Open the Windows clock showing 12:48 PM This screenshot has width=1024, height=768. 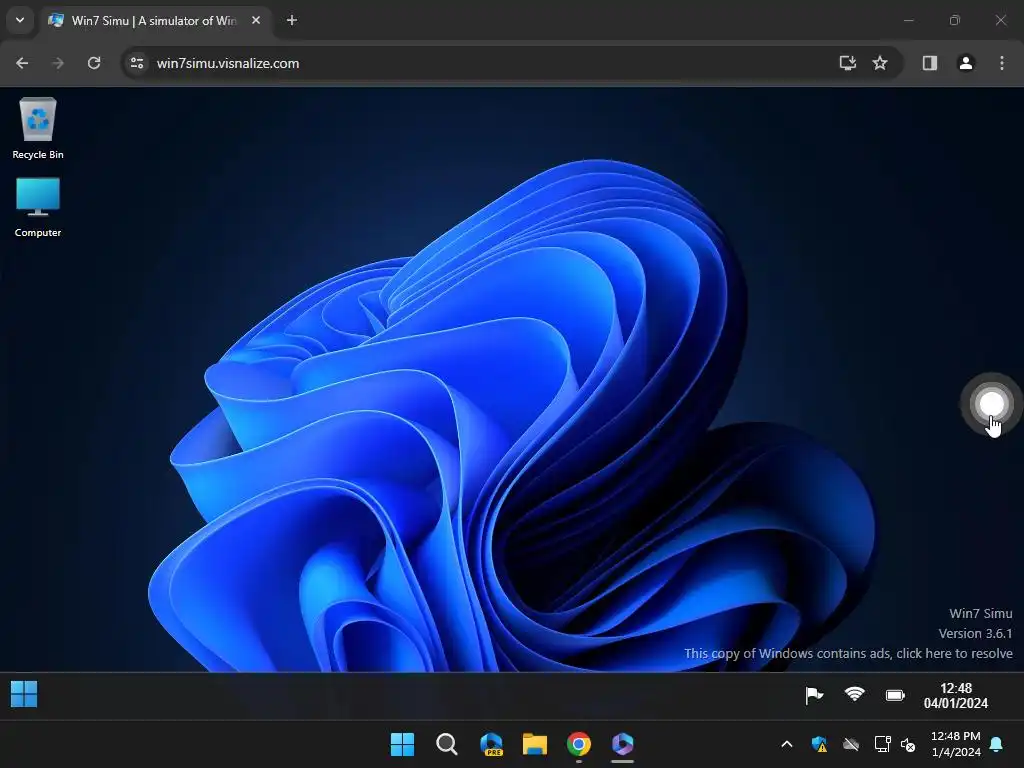pyautogui.click(x=955, y=744)
